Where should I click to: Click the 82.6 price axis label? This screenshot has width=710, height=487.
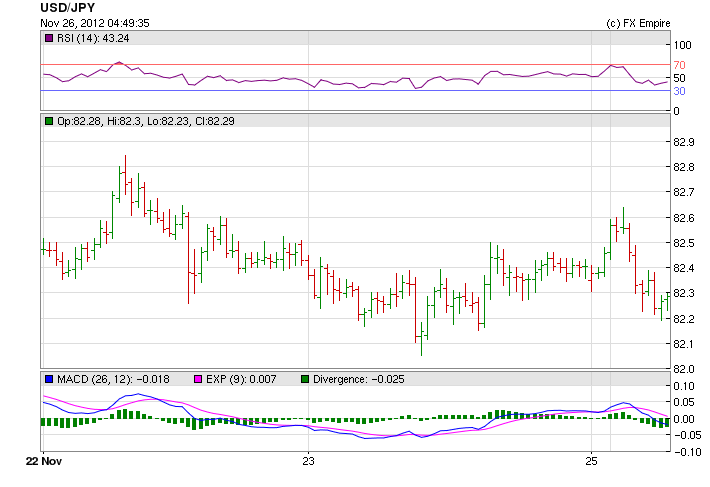click(x=684, y=218)
